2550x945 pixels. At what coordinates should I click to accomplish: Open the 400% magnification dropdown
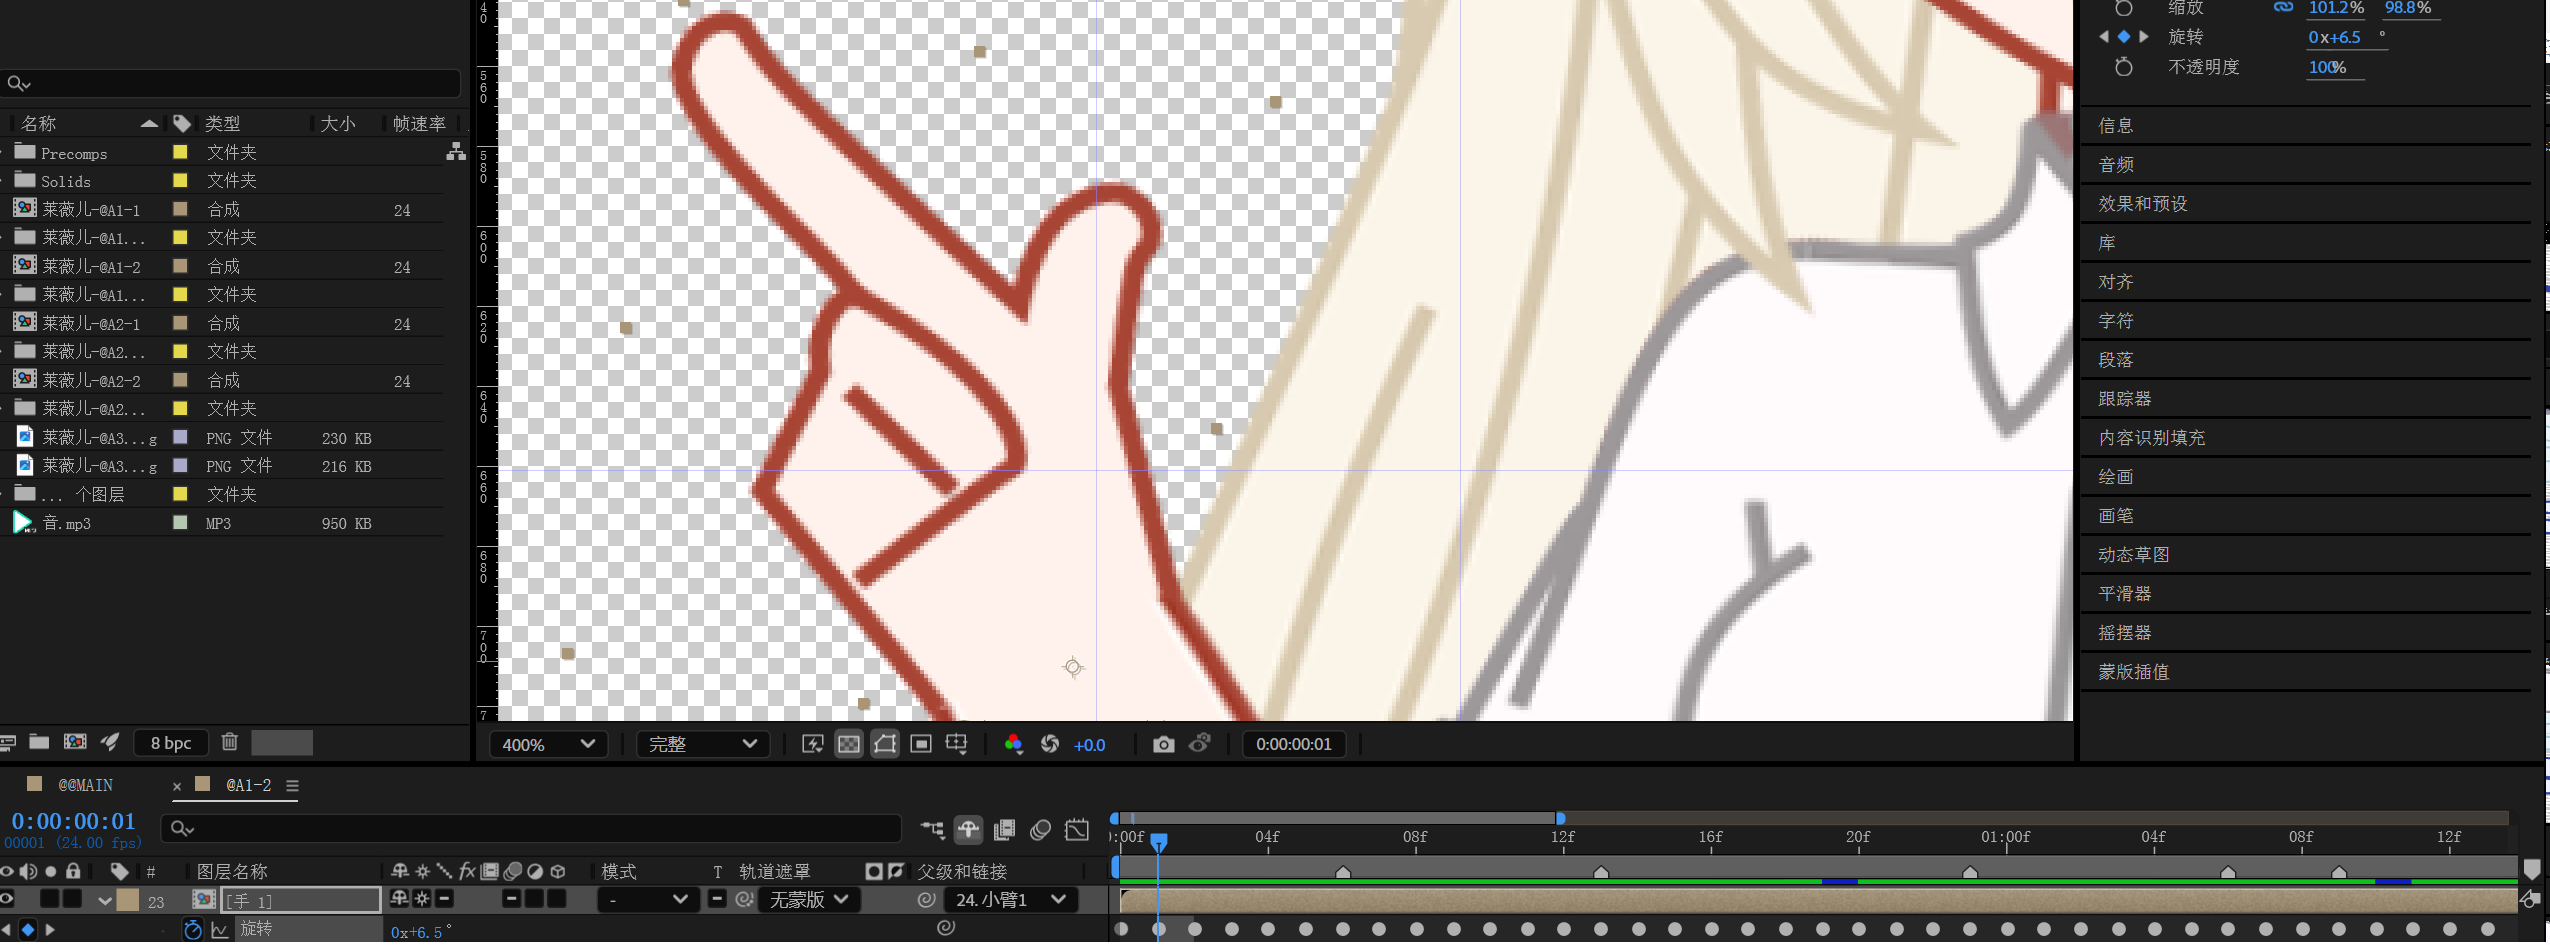pyautogui.click(x=548, y=745)
